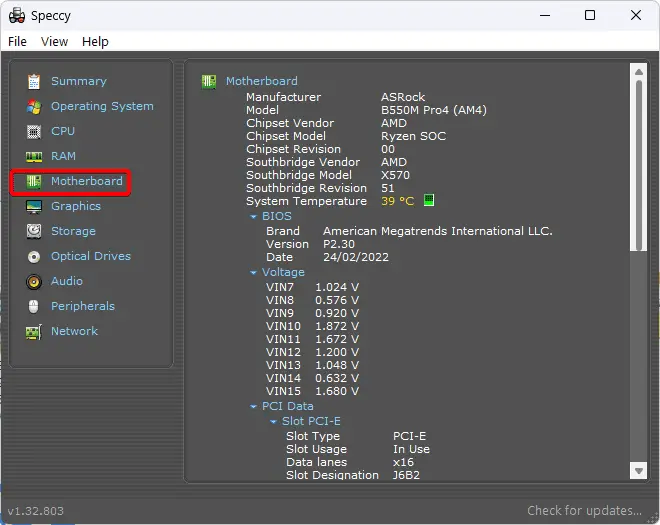Collapse the Voltage section arrow

[x=253, y=273]
